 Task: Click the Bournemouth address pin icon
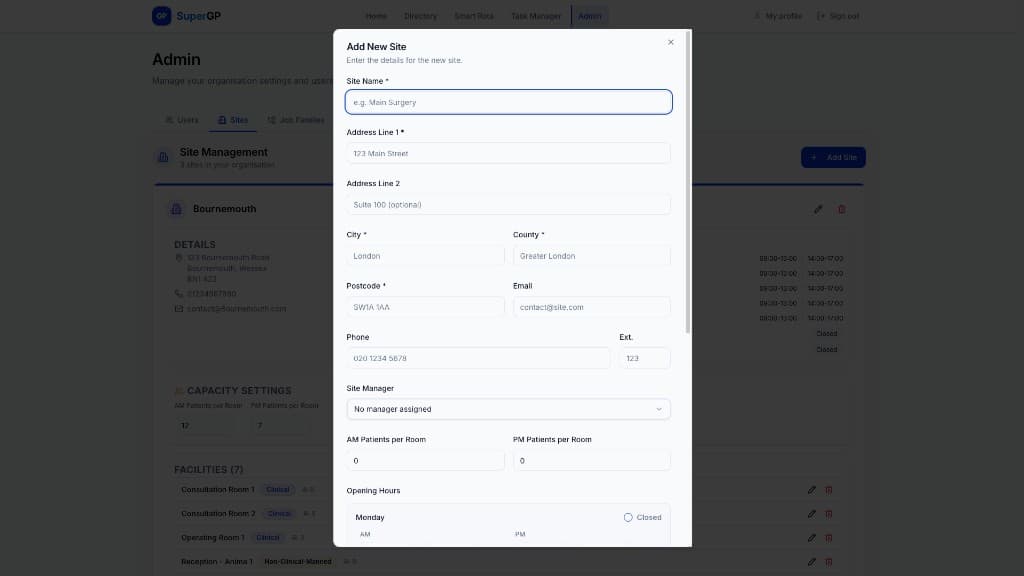tap(179, 258)
